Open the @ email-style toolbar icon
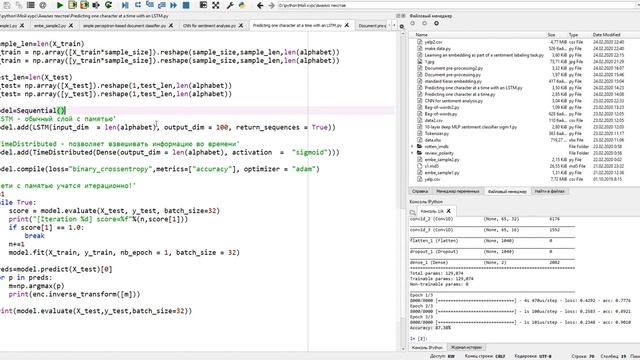 43,5
